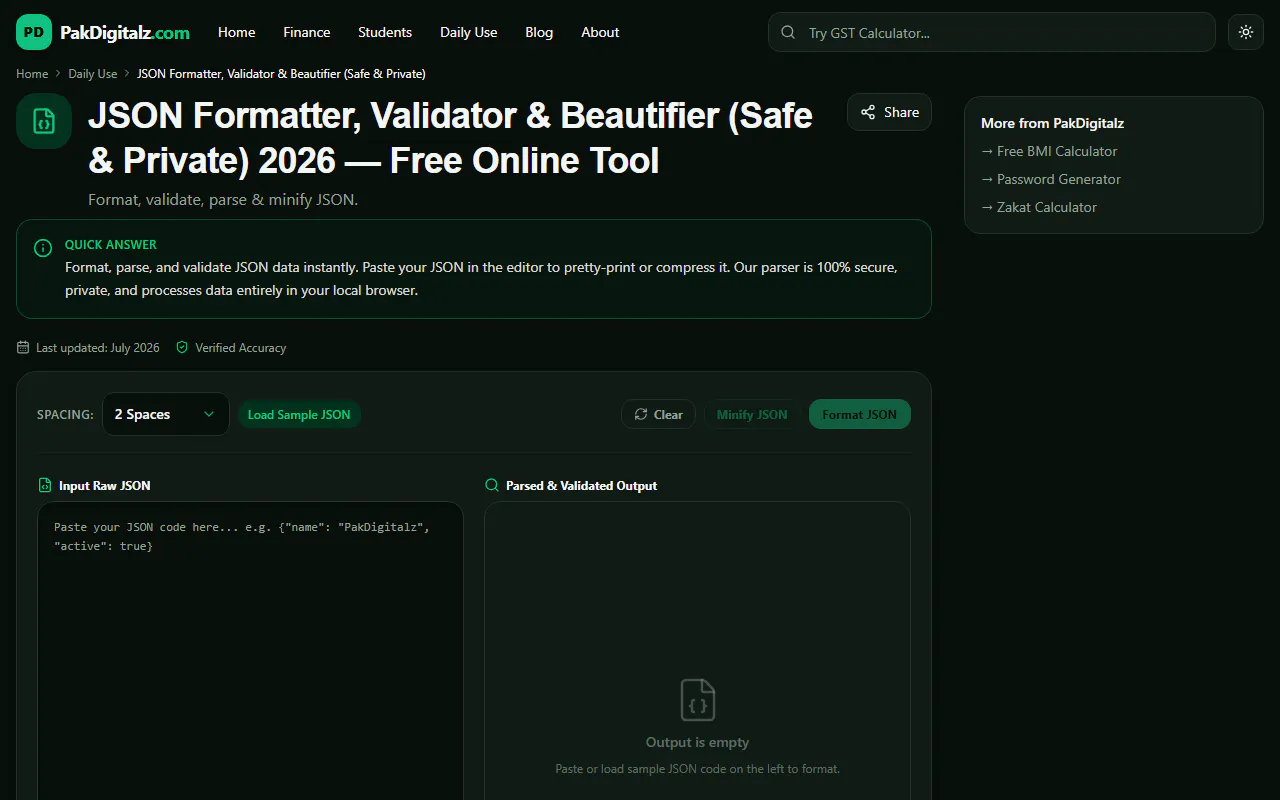
Task: Click the 'Paste or load sample JSON' hint text
Action: coord(698,769)
